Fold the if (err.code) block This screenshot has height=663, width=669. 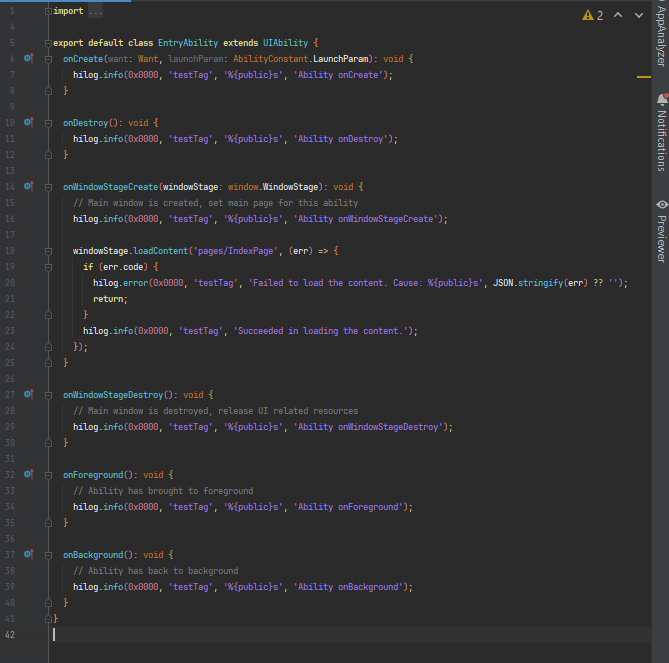tap(48, 267)
